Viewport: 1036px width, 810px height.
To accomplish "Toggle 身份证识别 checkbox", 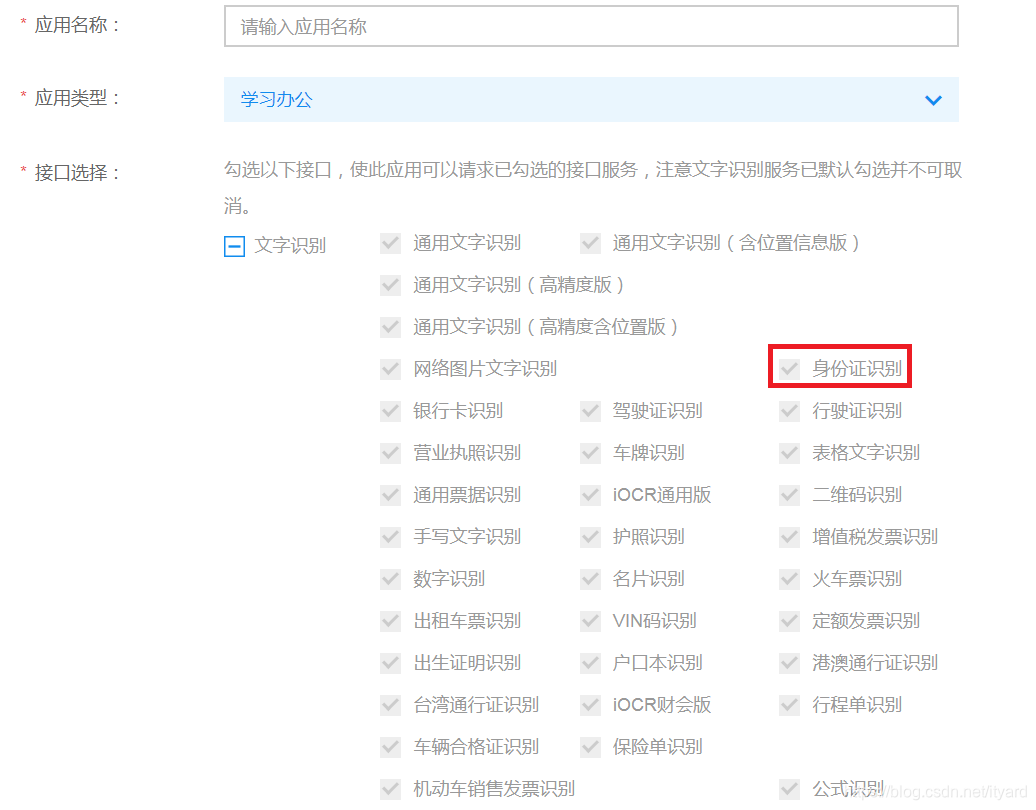I will point(790,369).
